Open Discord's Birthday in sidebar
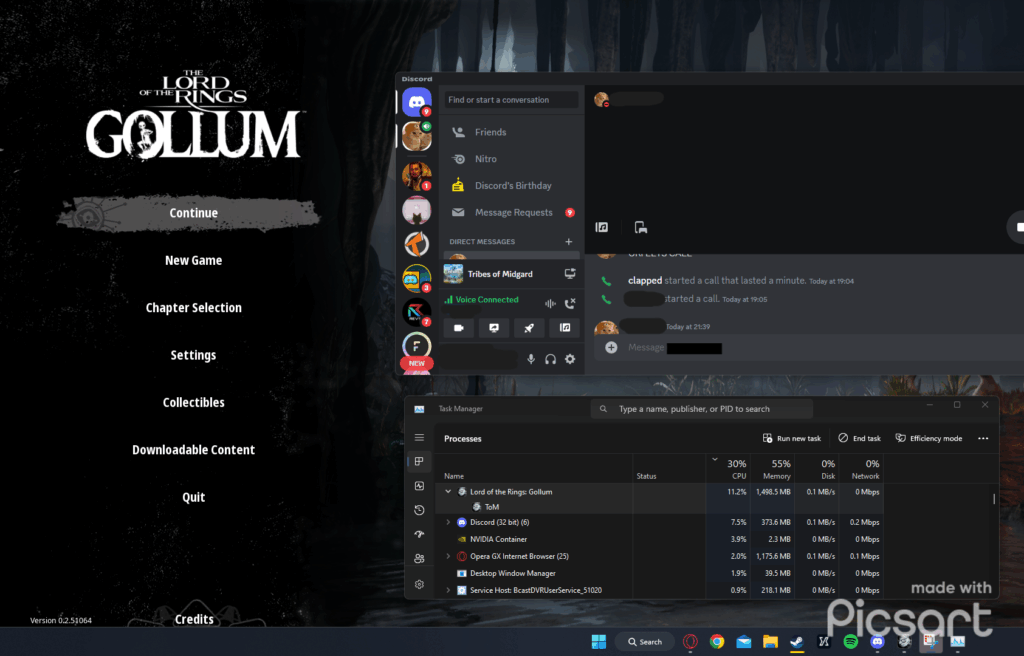This screenshot has width=1024, height=656. pyautogui.click(x=511, y=186)
